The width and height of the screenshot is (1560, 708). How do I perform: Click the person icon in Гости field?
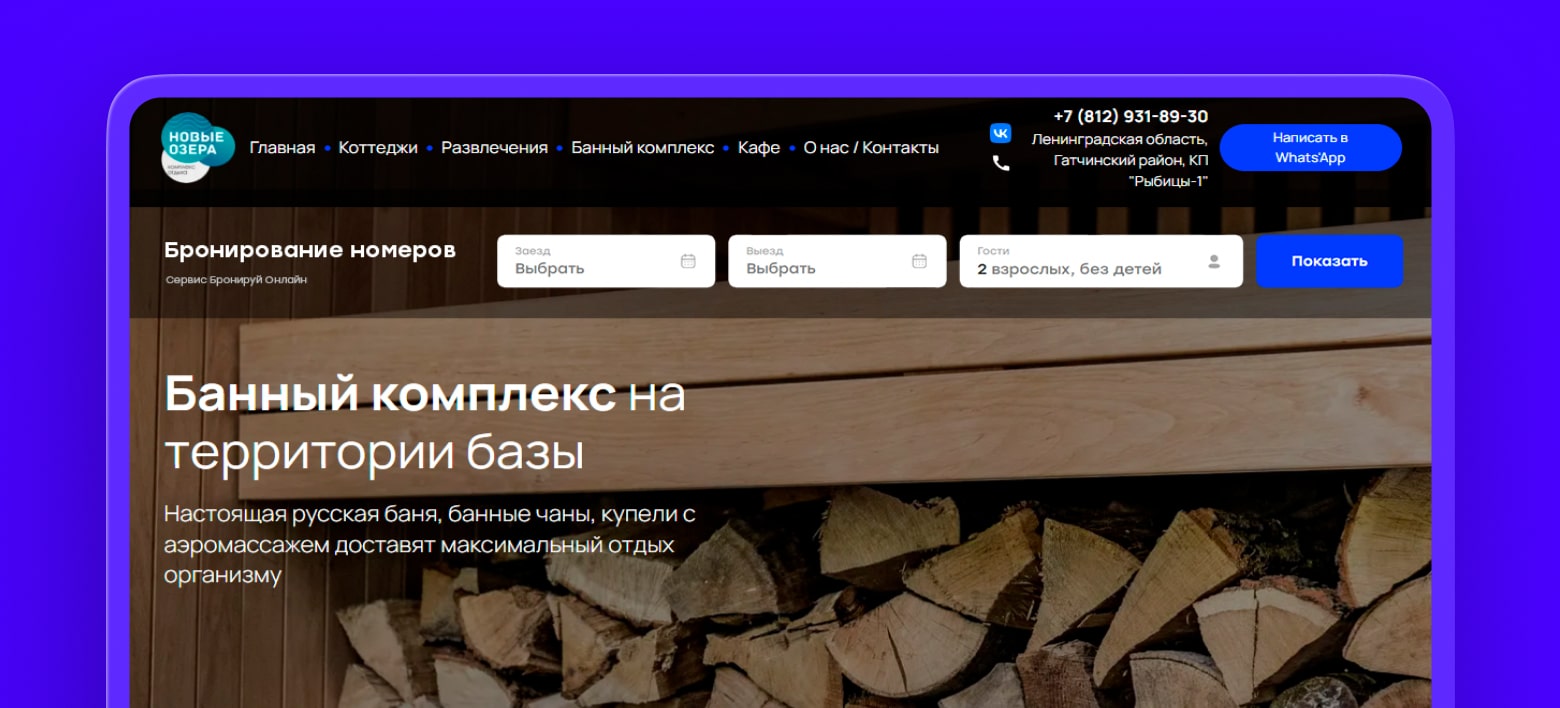coord(1214,261)
